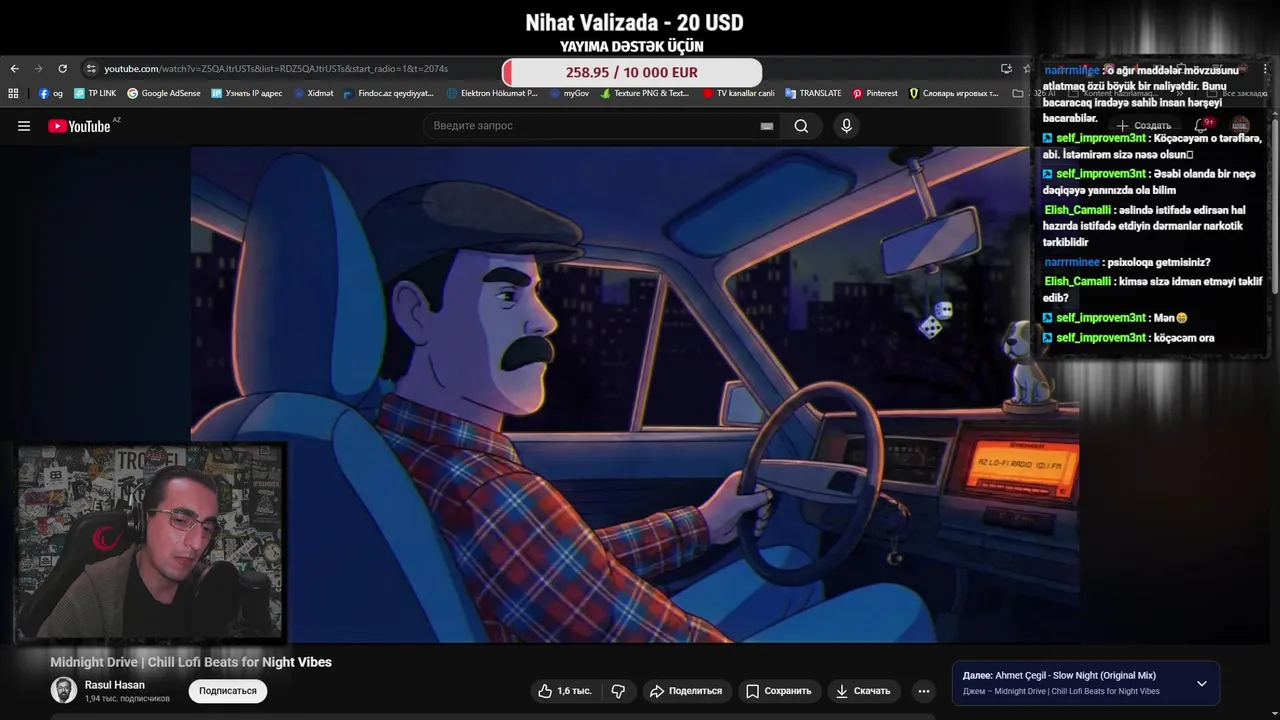The height and width of the screenshot is (720, 1280).
Task: Reload the page with the refresh icon
Action: click(x=62, y=69)
